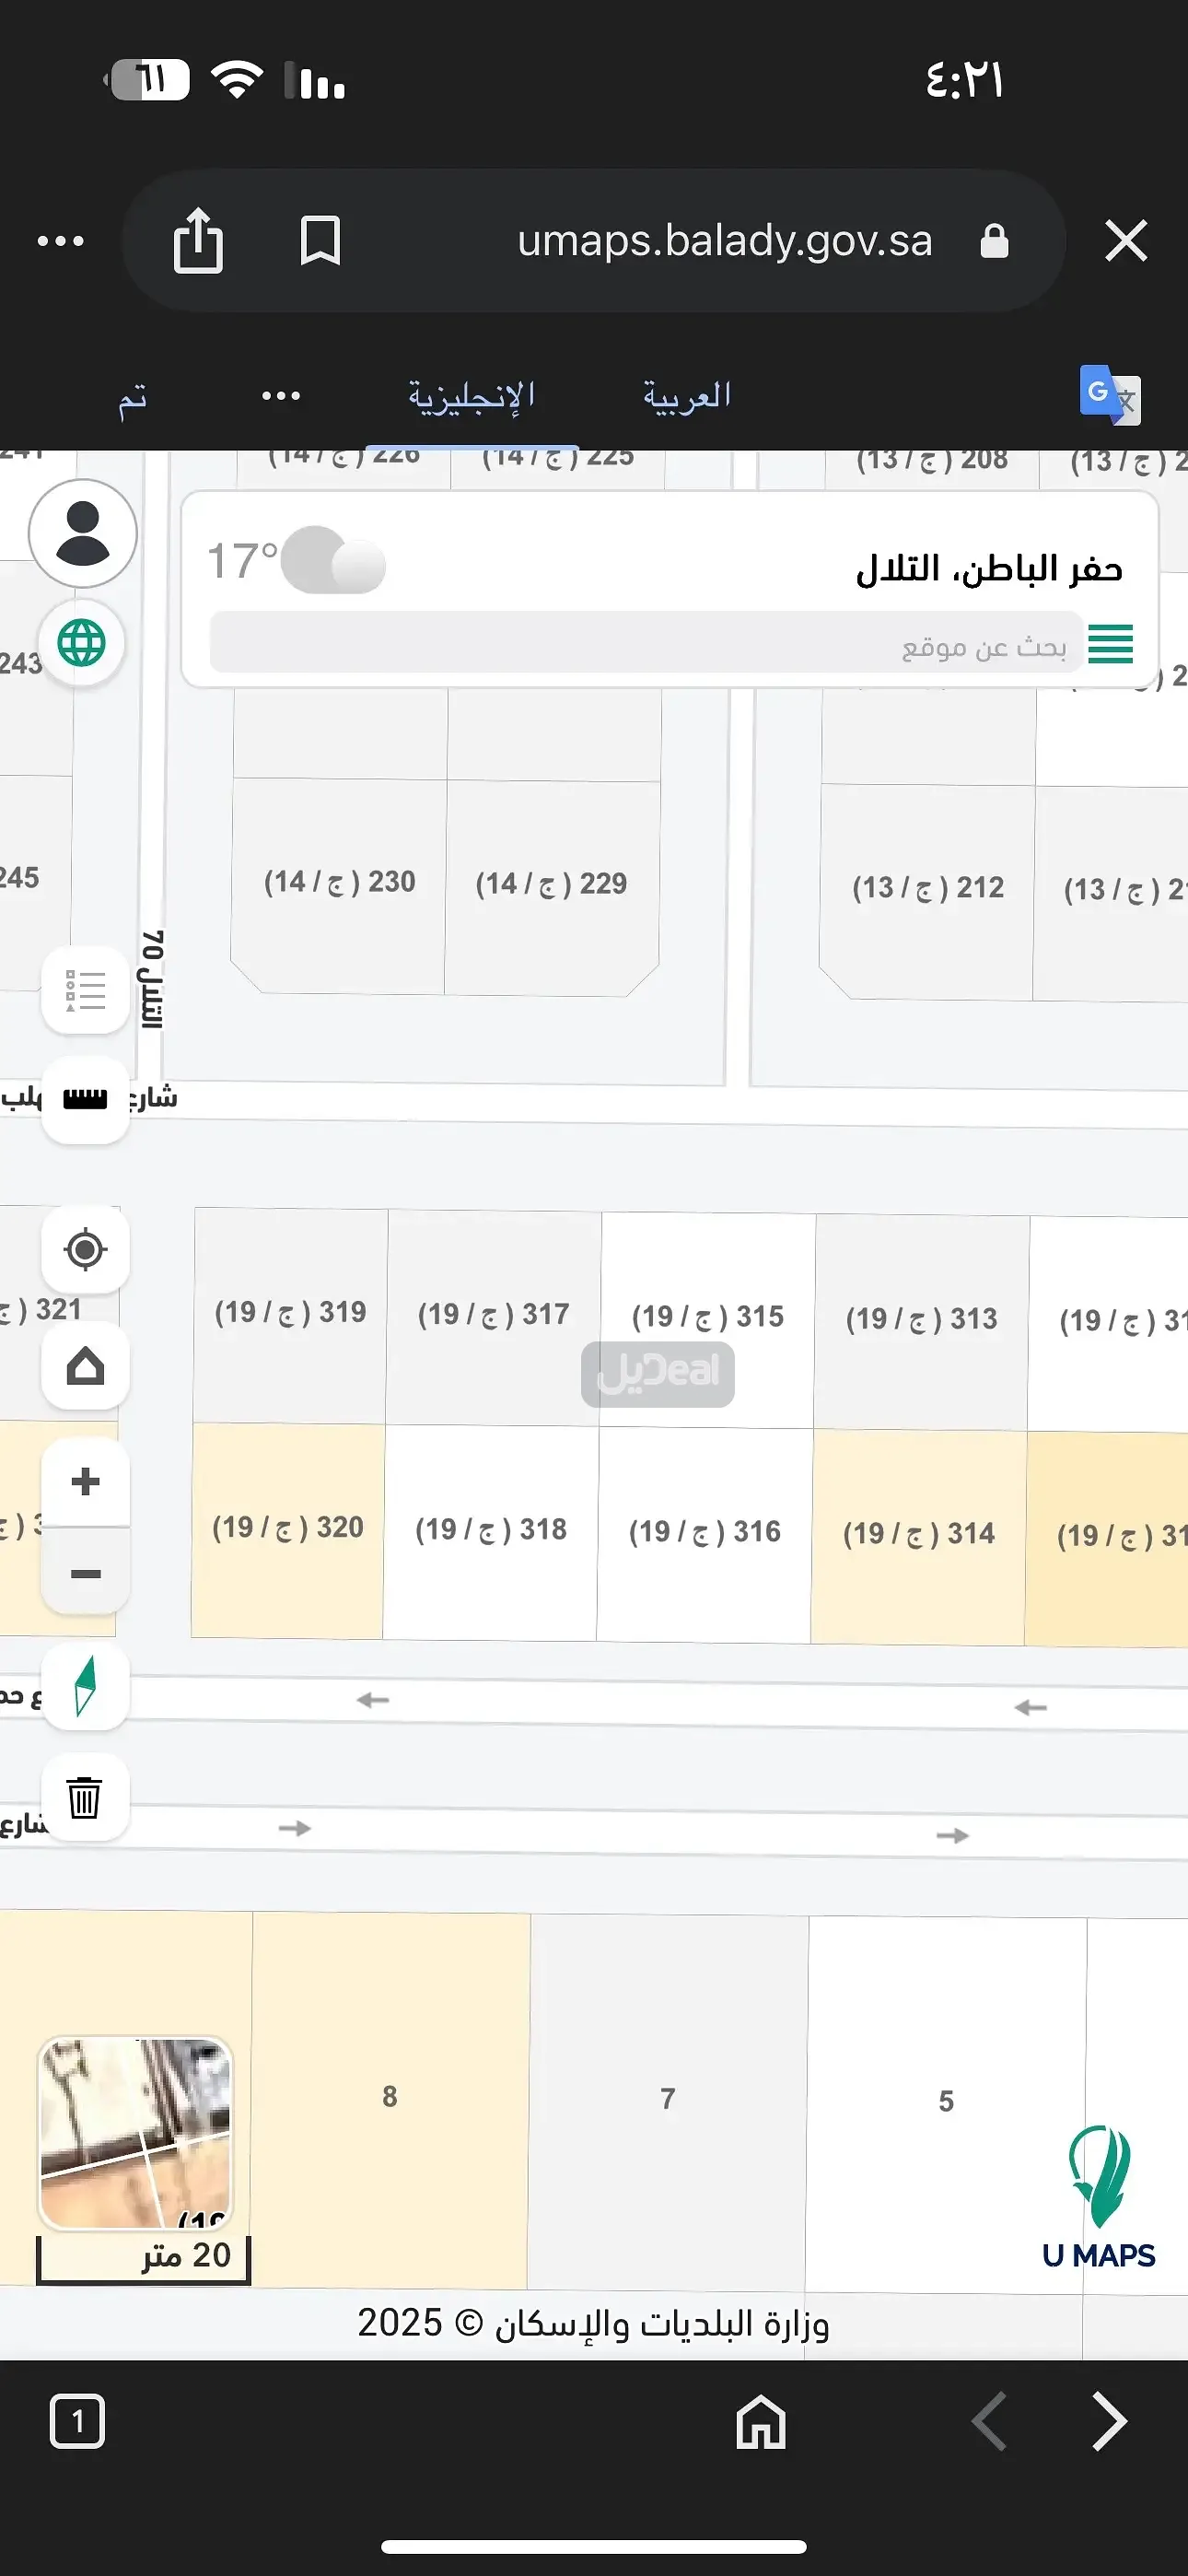
Task: Switch to الإنجليزية translation tab
Action: tap(471, 396)
